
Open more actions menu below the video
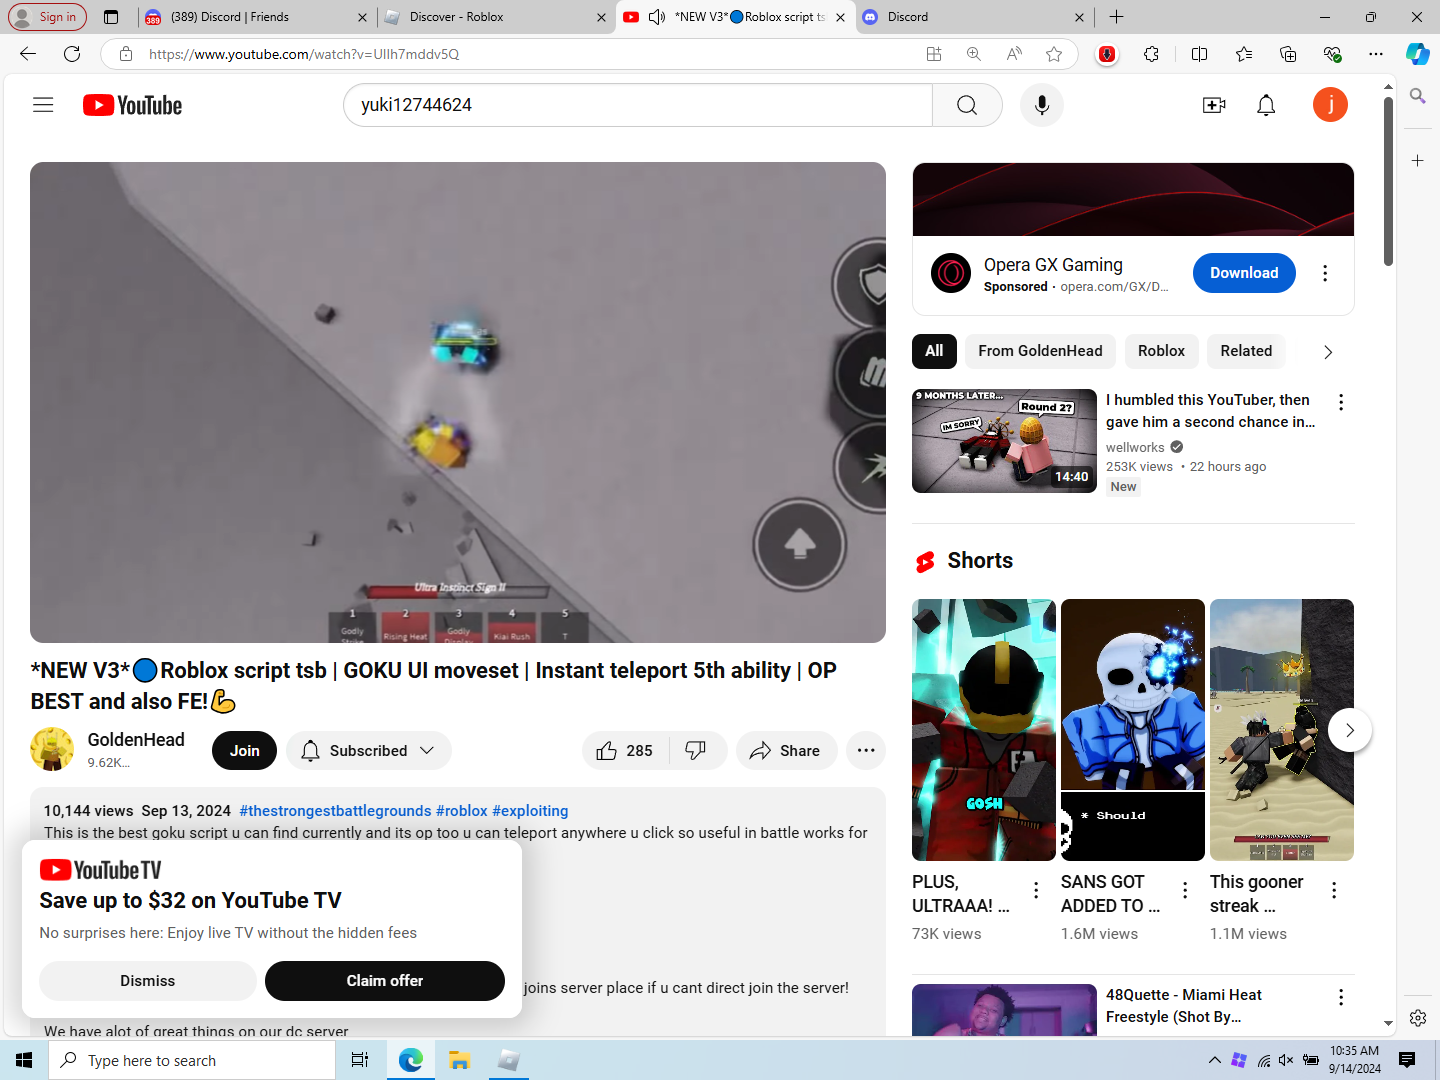pos(866,751)
